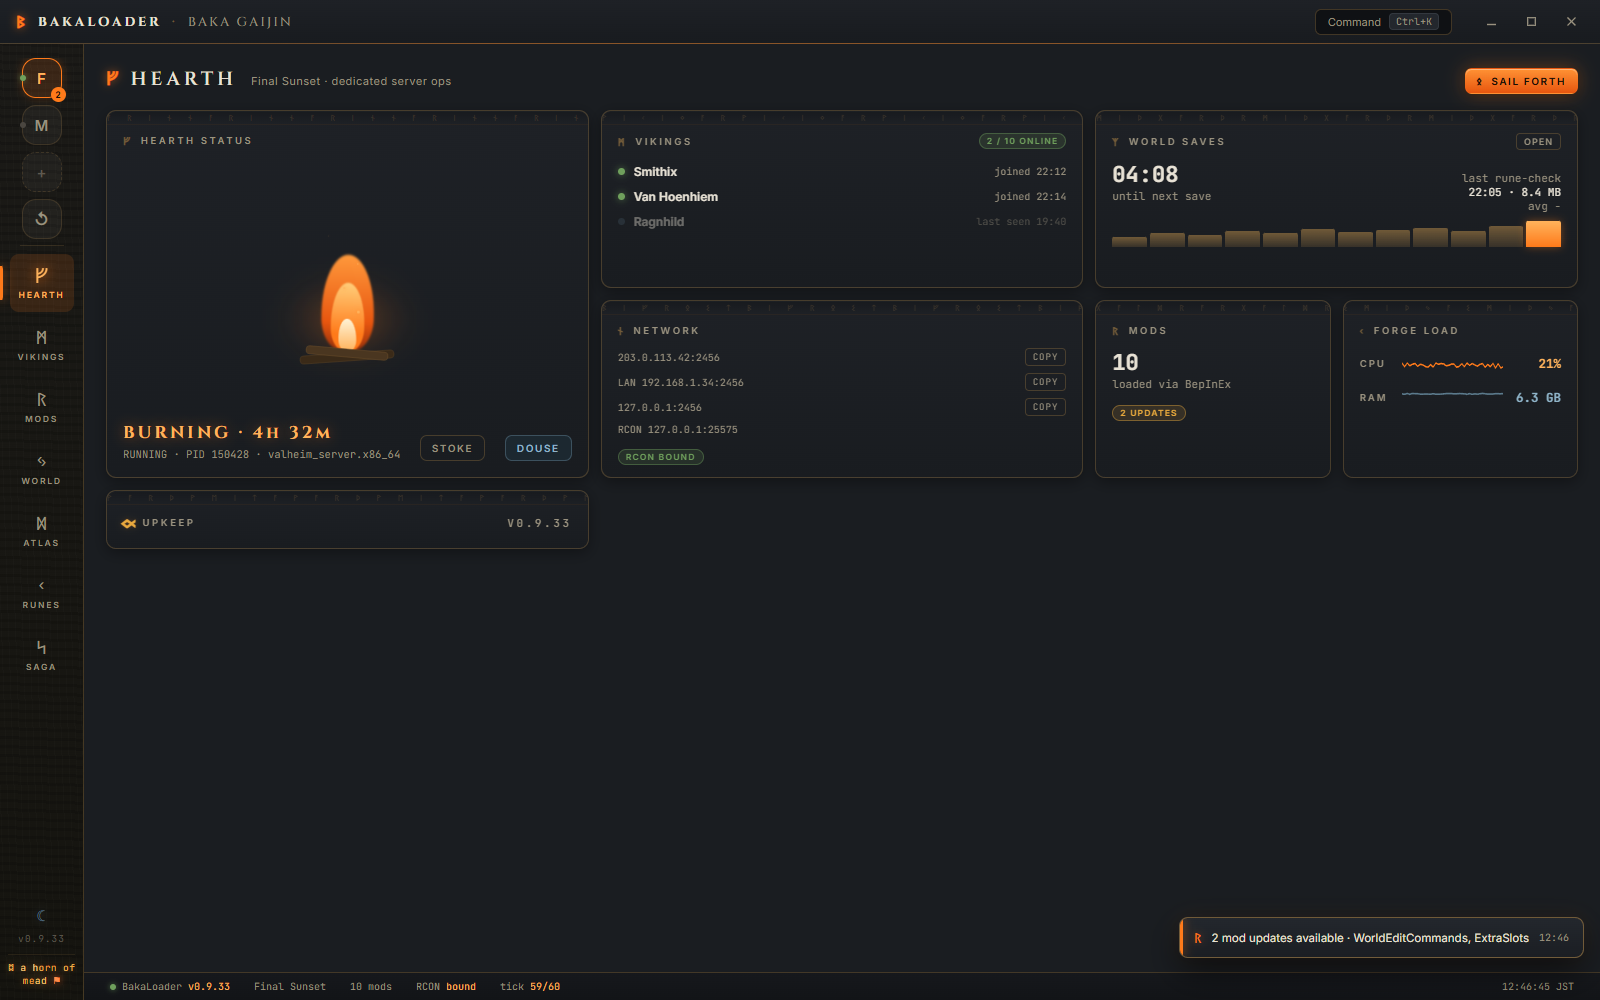The height and width of the screenshot is (1000, 1600).
Task: Click the Network panel lightning icon
Action: [x=621, y=331]
